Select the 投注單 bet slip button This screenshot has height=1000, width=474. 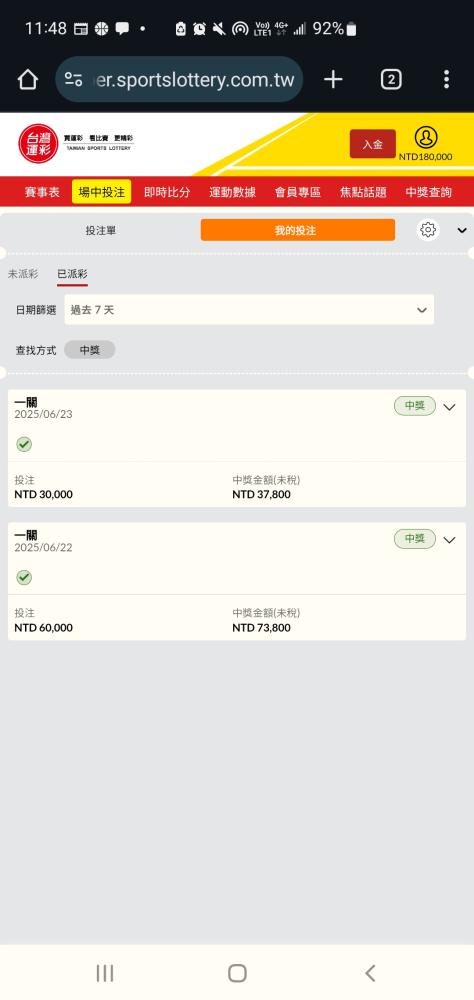101,230
